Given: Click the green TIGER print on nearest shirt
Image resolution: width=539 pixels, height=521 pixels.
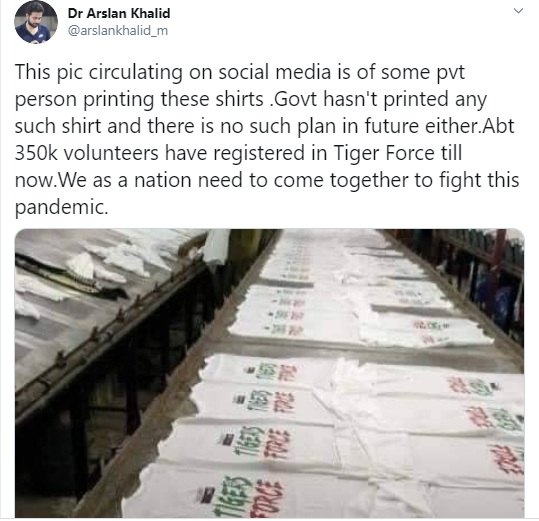Looking at the screenshot, I should click(x=235, y=497).
